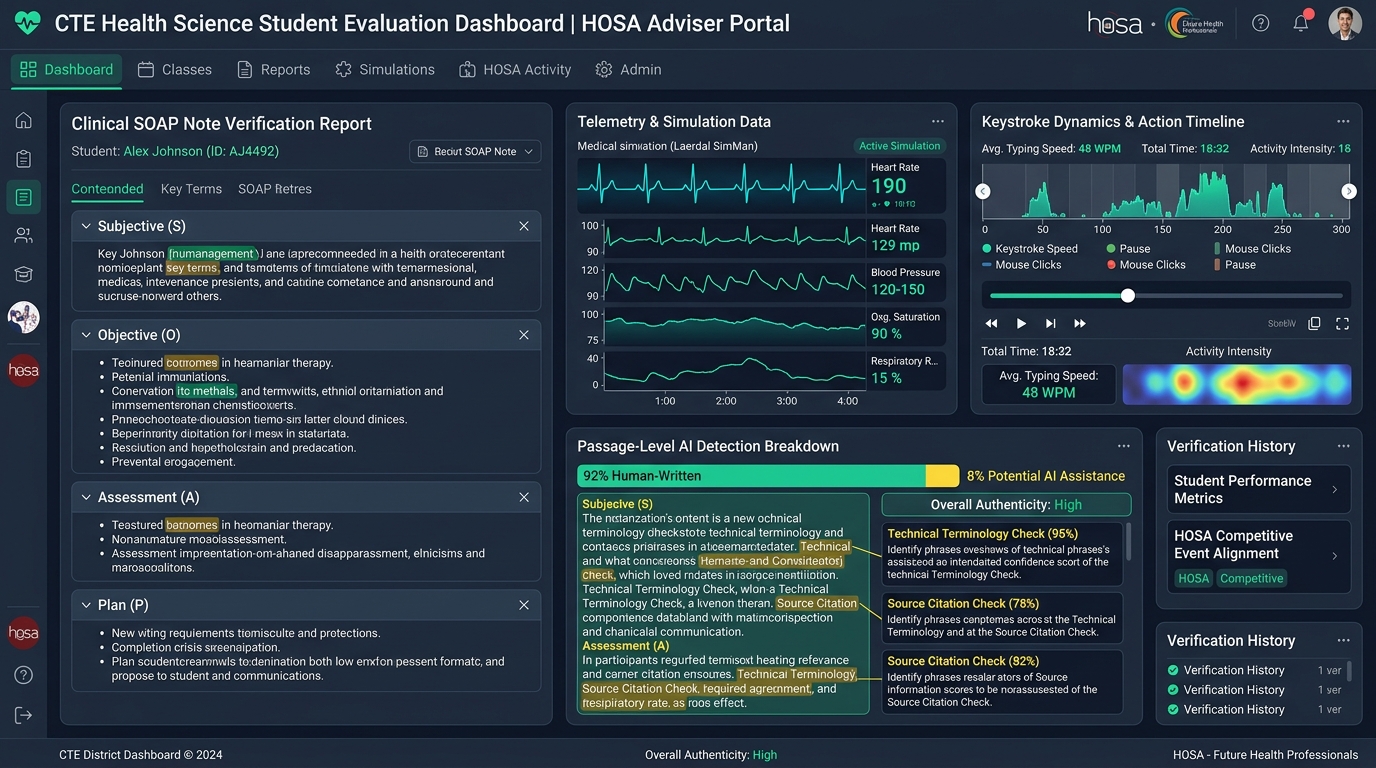The width and height of the screenshot is (1376, 768).
Task: Open the notifications bell
Action: pos(1301,23)
